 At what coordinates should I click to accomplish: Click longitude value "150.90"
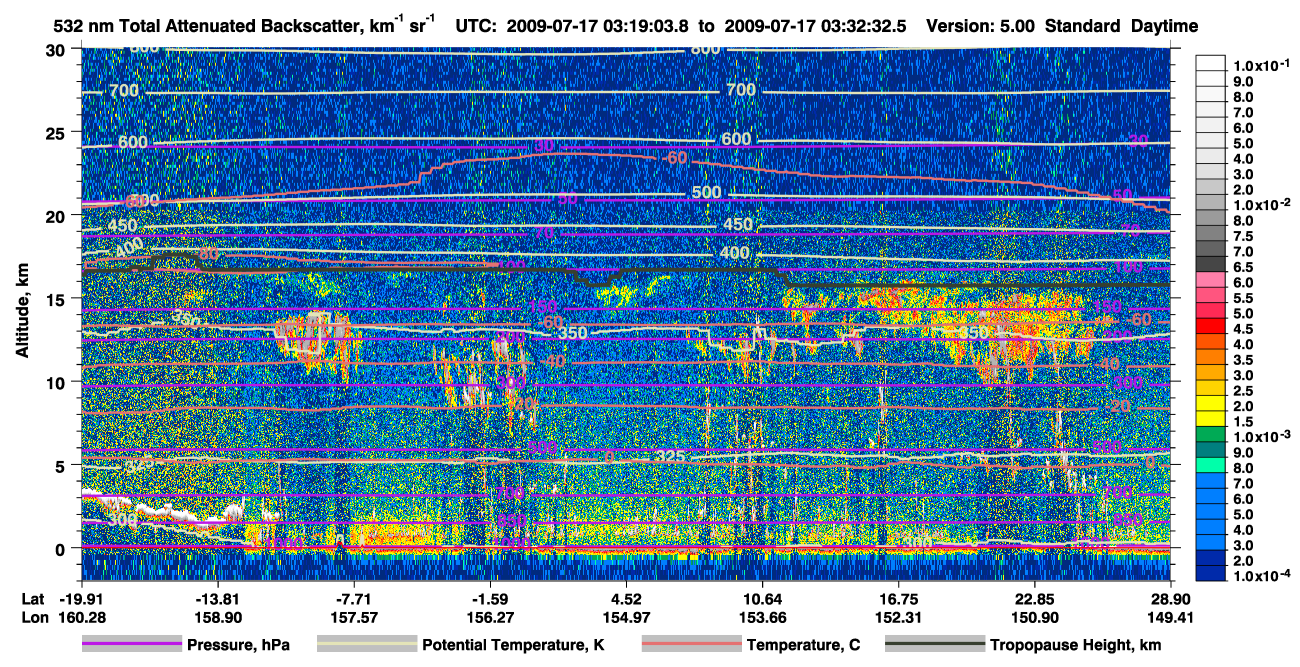click(x=1034, y=617)
